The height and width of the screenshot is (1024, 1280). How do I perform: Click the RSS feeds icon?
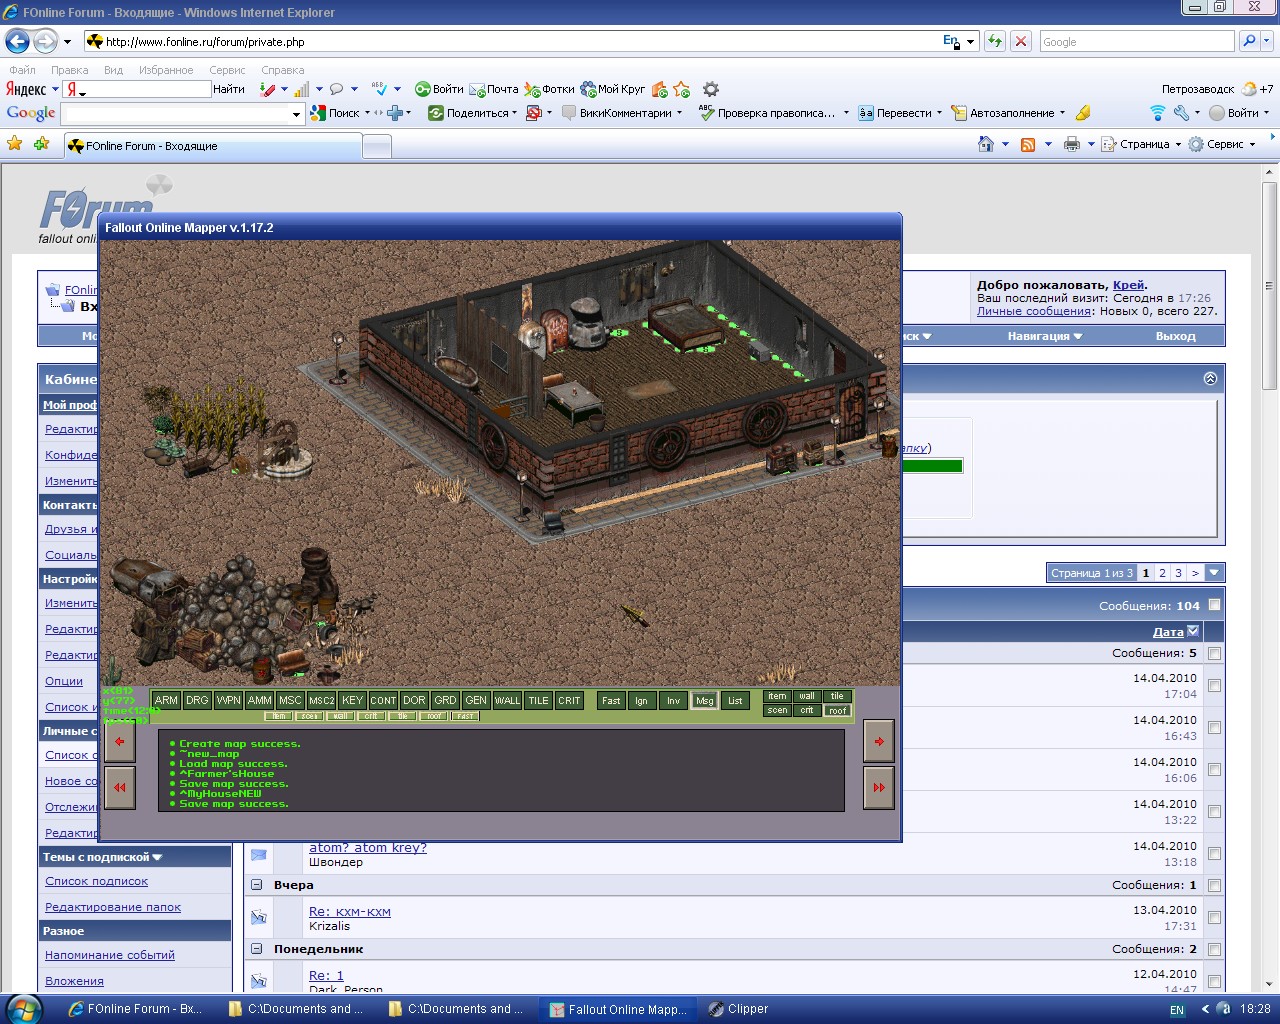pyautogui.click(x=1027, y=145)
